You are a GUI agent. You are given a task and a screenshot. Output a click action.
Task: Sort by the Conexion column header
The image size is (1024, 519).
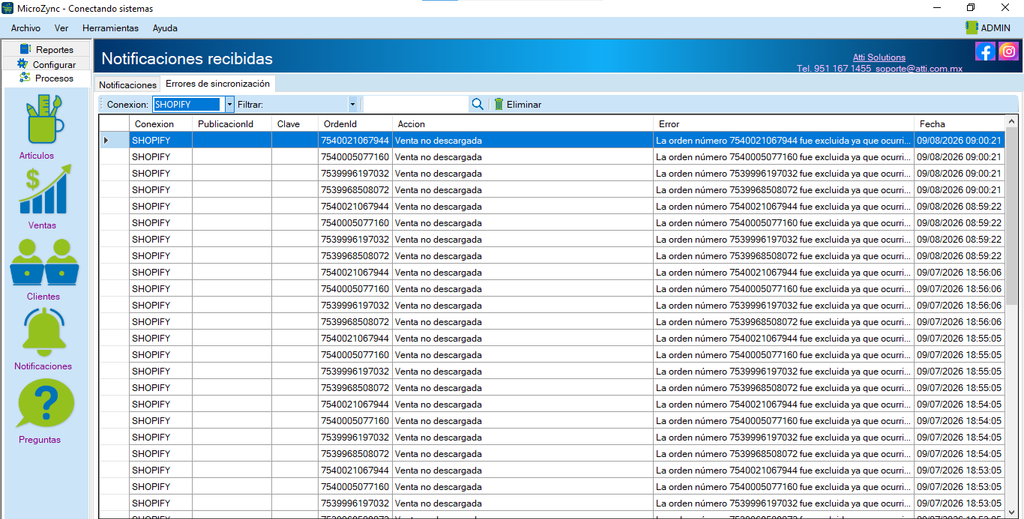(161, 123)
